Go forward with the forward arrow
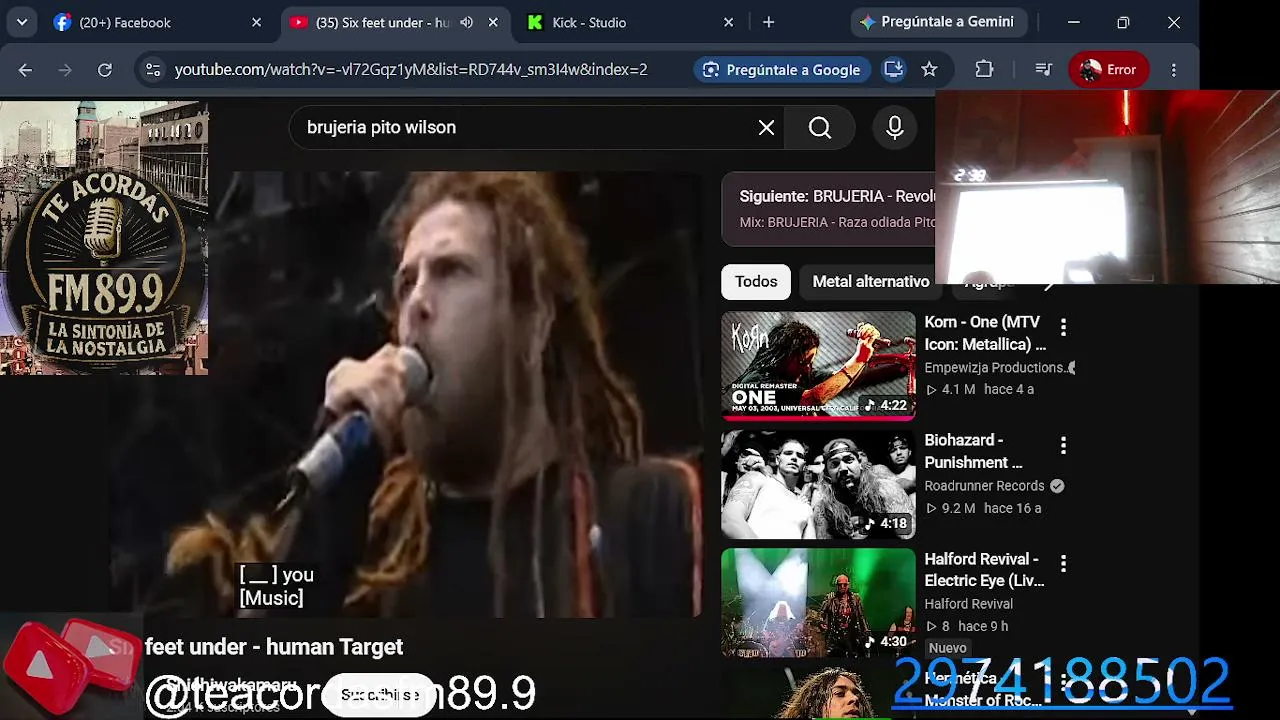 (65, 69)
